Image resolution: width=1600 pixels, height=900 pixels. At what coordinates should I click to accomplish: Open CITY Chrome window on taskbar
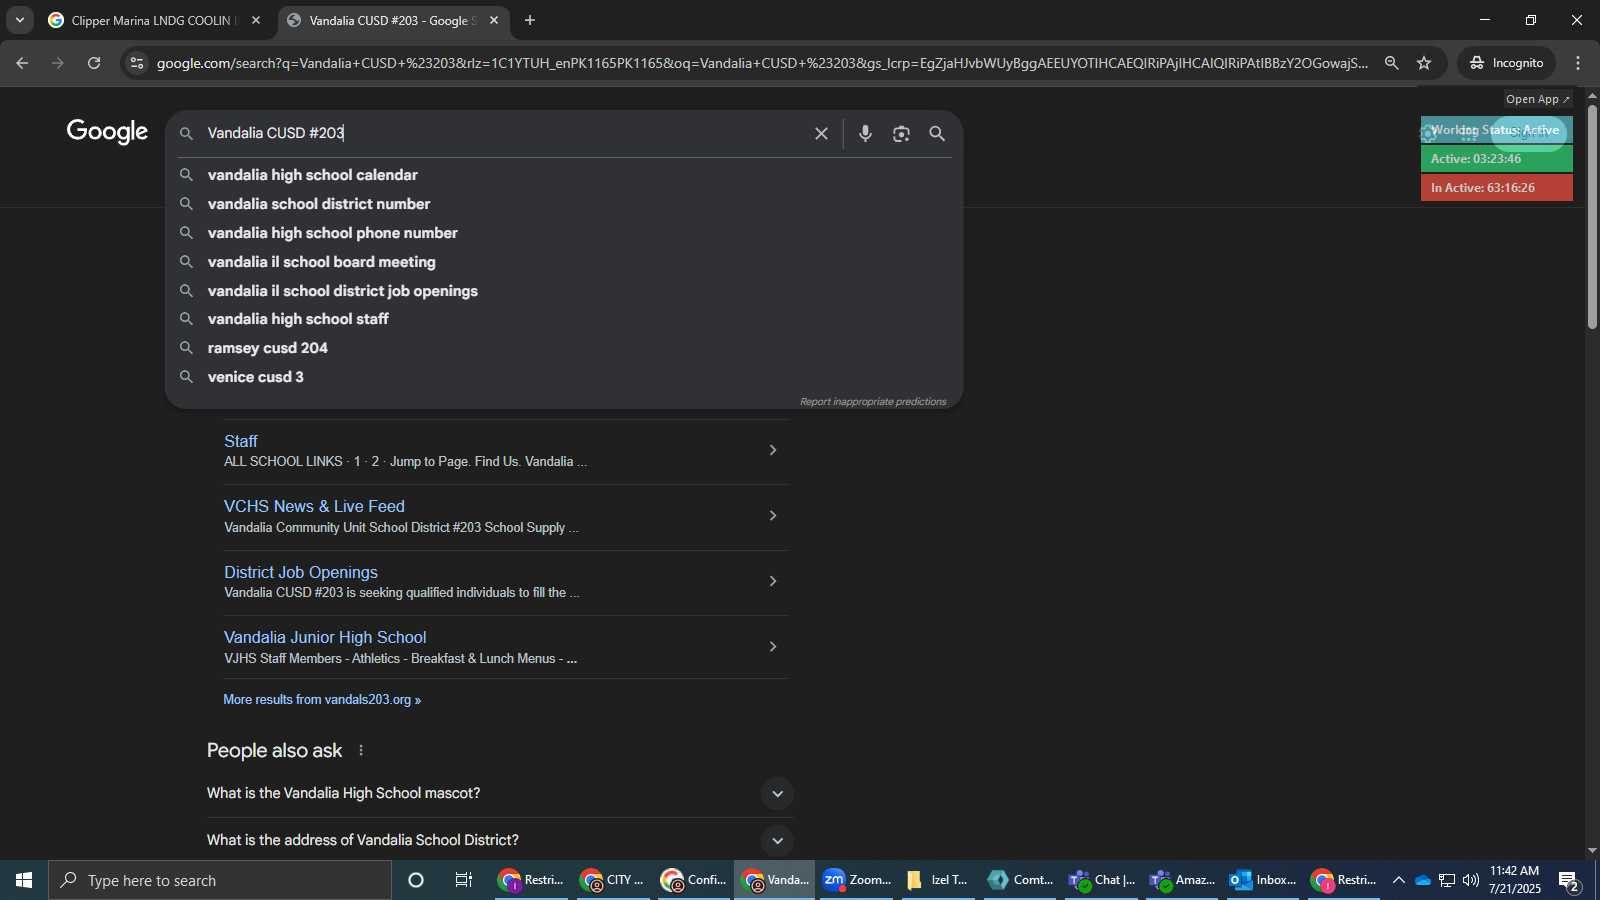(x=613, y=880)
